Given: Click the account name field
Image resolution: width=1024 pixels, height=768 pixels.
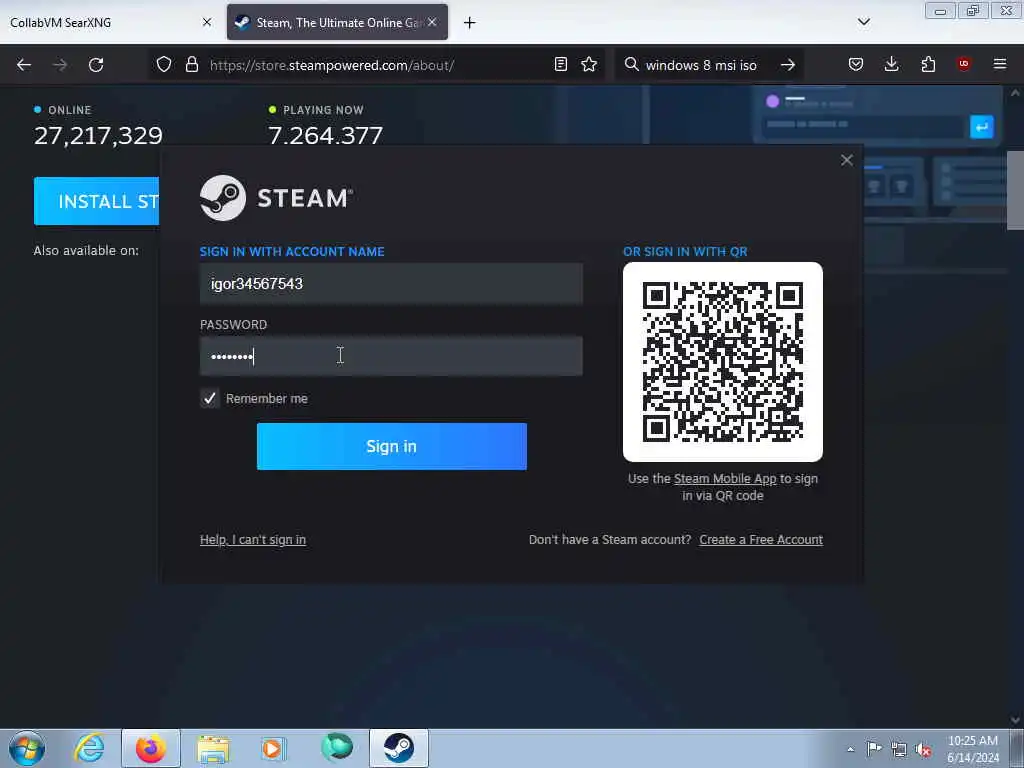Looking at the screenshot, I should click(x=391, y=284).
